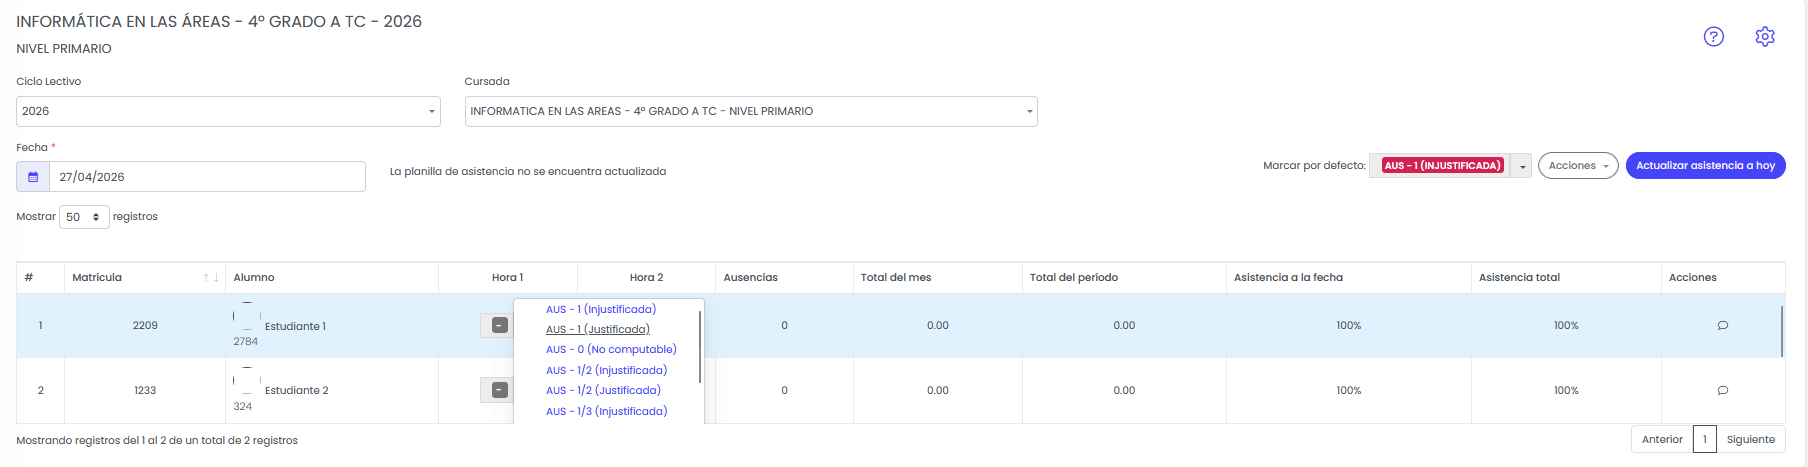Open the Acciones dropdown button

pos(1578,166)
